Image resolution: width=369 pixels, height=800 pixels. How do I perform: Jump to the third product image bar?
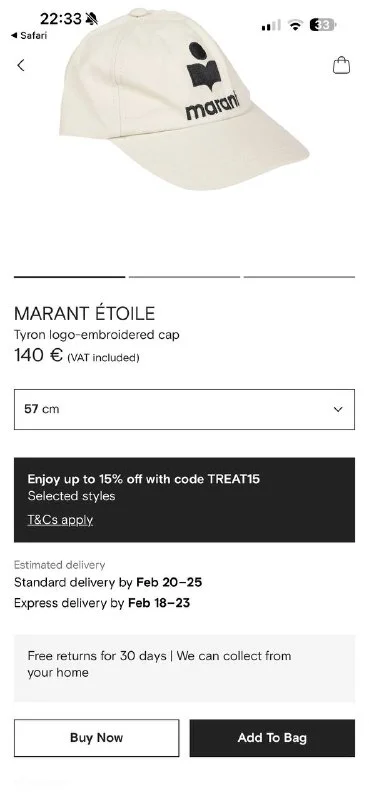pos(299,277)
